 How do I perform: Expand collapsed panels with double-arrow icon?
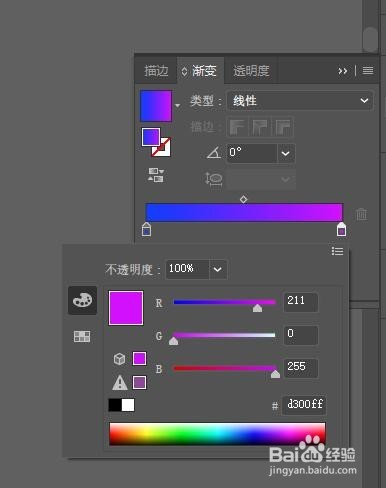343,71
